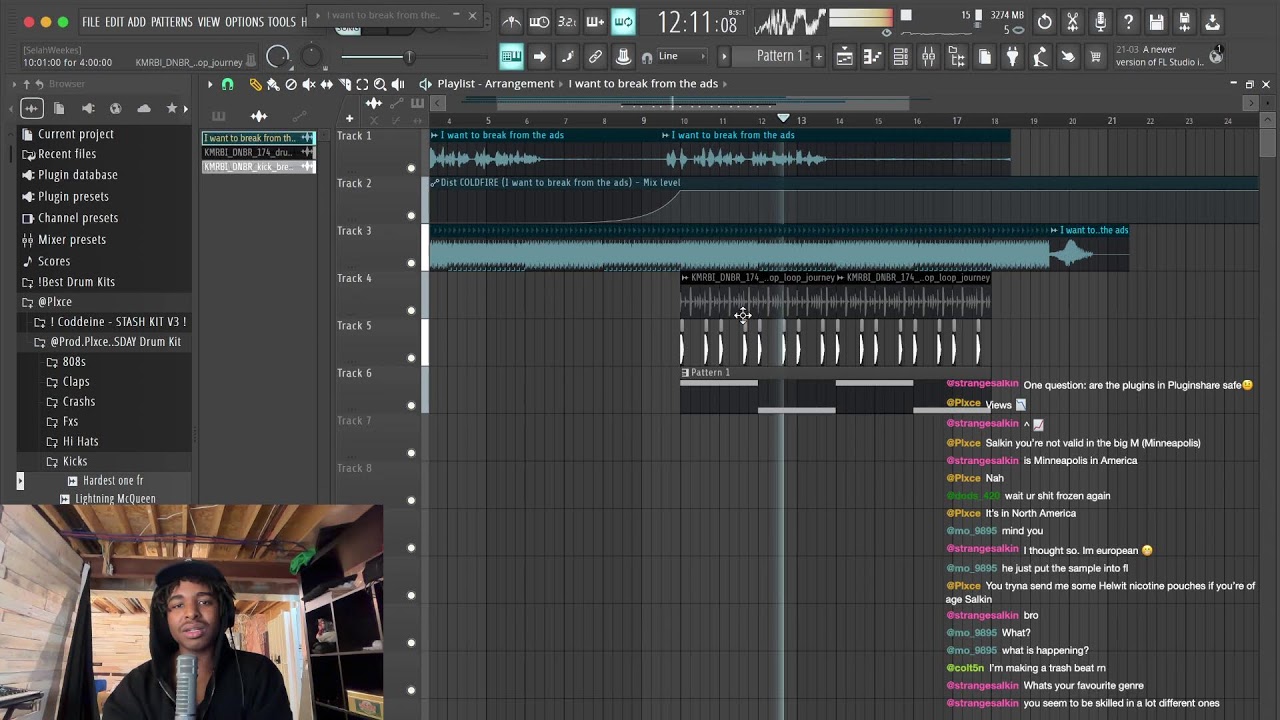The width and height of the screenshot is (1280, 720).
Task: Select the Paint brush tool
Action: (x=273, y=85)
